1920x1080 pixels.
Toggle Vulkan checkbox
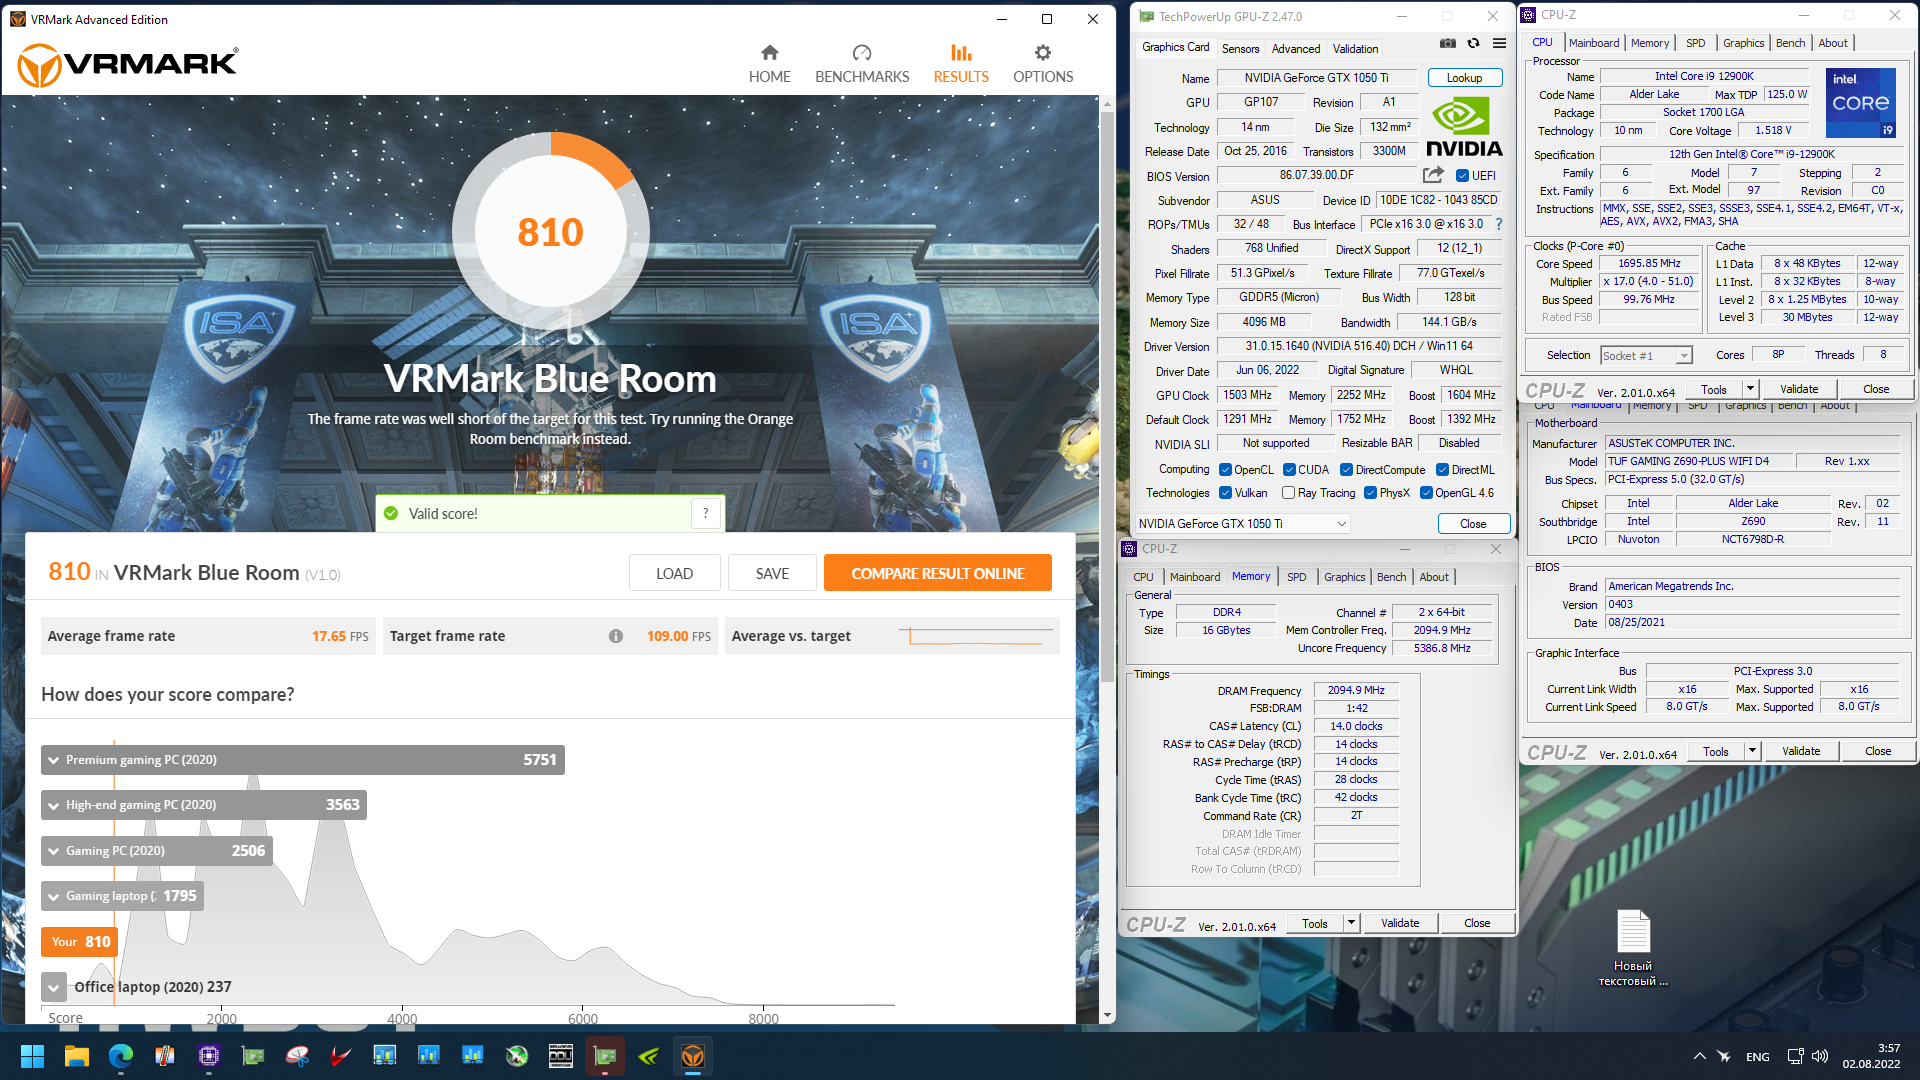coord(1225,493)
